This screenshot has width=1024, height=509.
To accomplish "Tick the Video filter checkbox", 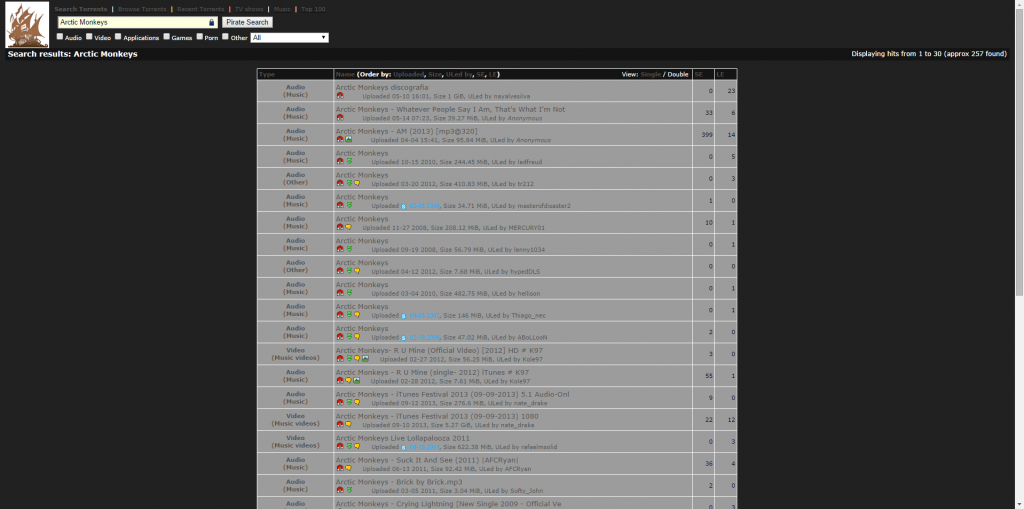I will [89, 37].
